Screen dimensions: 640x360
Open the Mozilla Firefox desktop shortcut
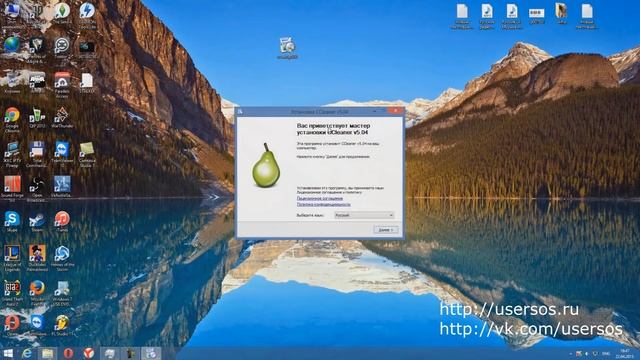37,293
